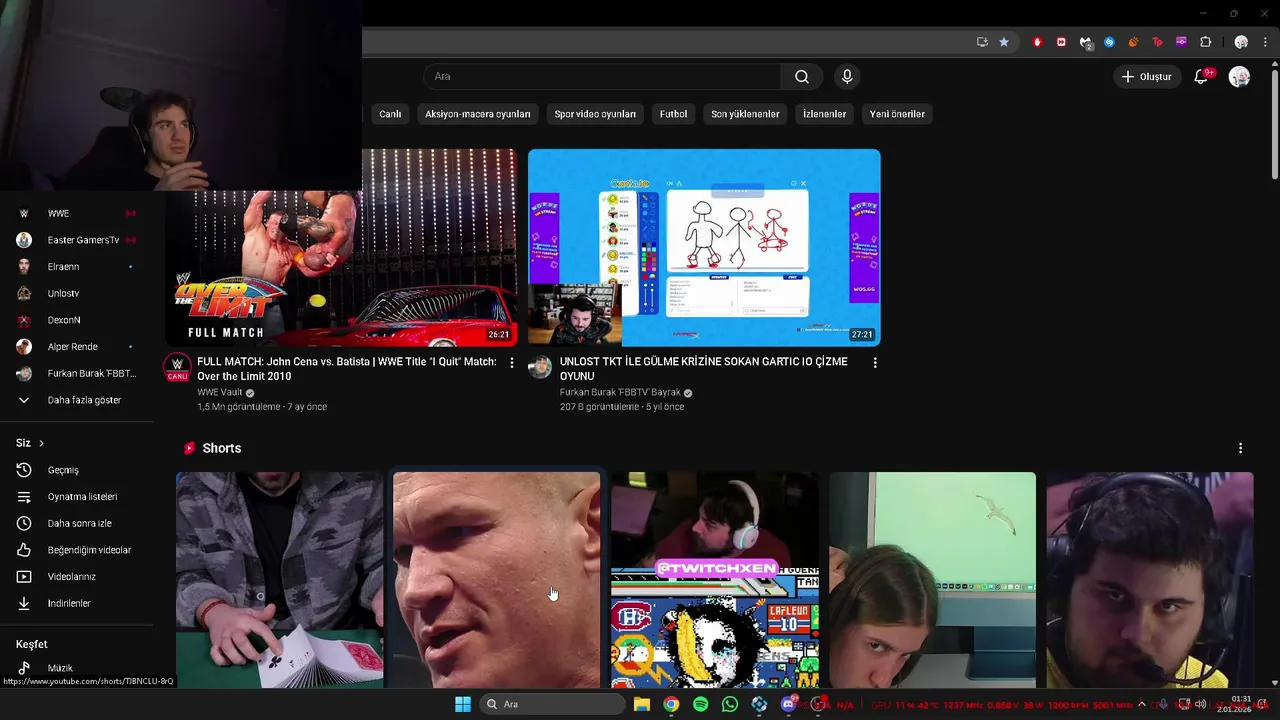Open the Chrome profile avatar
Screen dimensions: 1280x720
[1241, 42]
